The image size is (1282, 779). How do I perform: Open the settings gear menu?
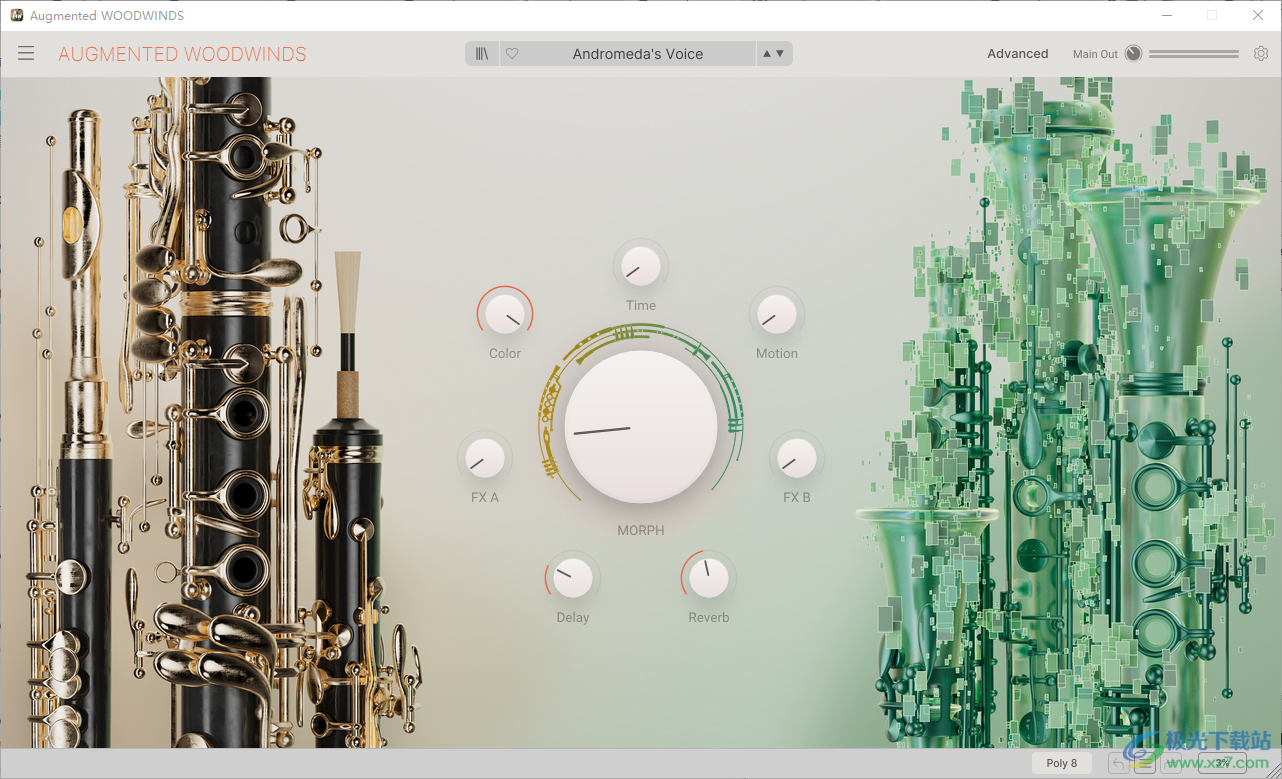[x=1260, y=53]
